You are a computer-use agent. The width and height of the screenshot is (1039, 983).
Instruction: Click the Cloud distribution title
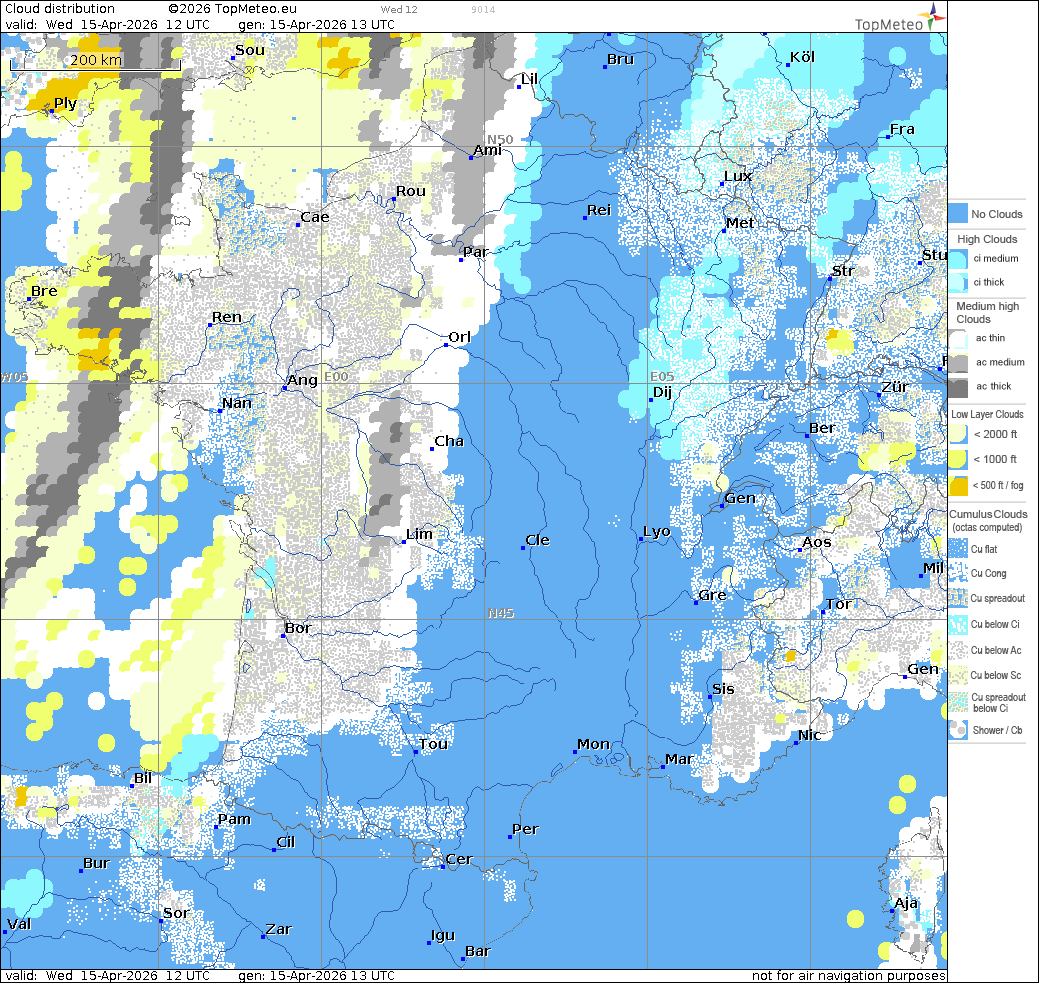click(x=59, y=9)
